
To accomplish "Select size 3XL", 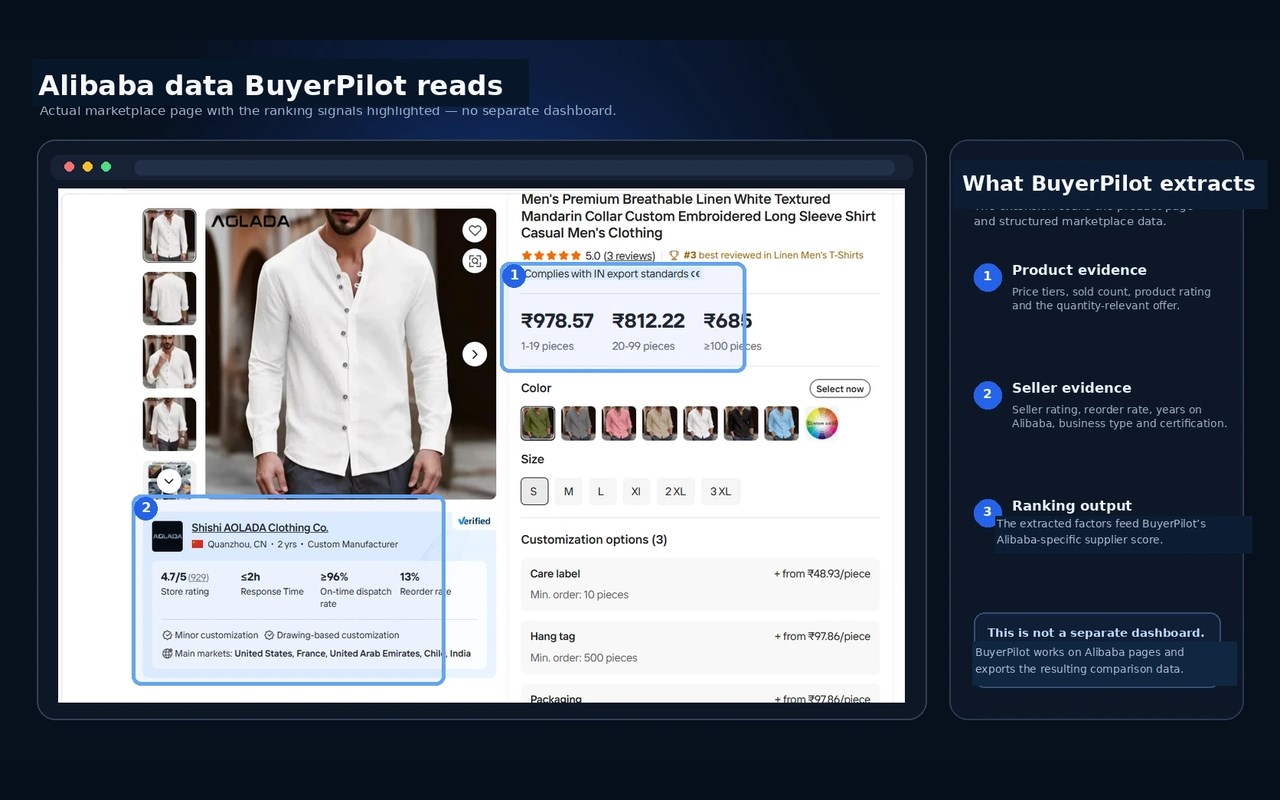I will (721, 491).
